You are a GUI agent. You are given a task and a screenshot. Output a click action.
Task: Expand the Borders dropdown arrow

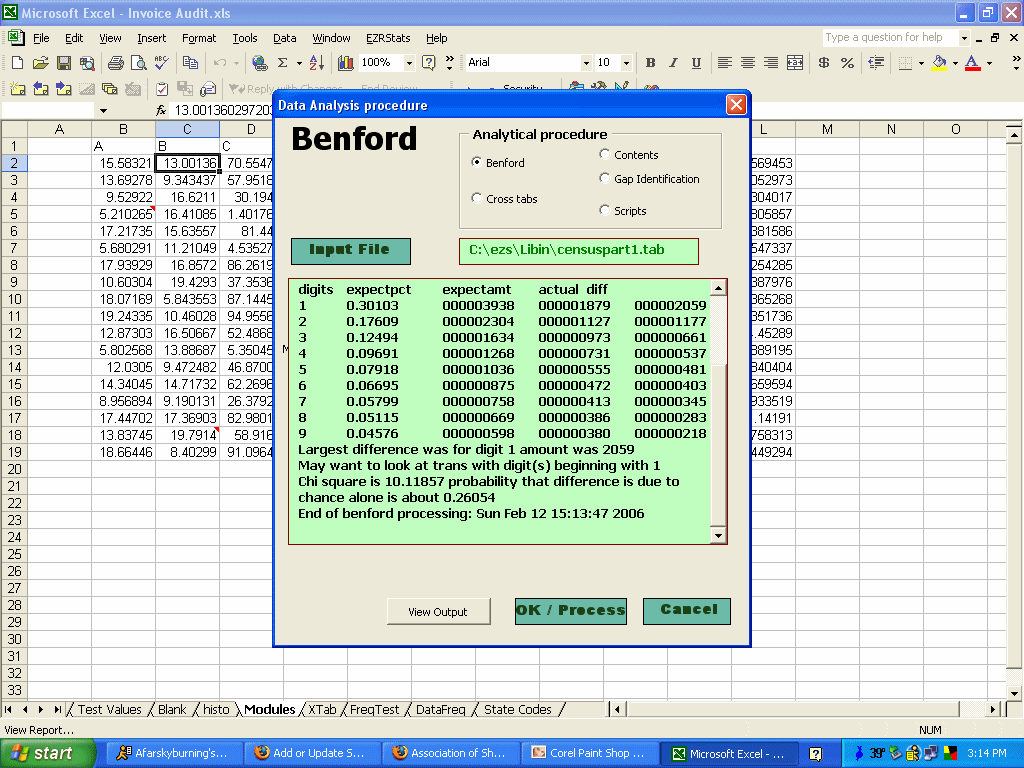click(921, 63)
